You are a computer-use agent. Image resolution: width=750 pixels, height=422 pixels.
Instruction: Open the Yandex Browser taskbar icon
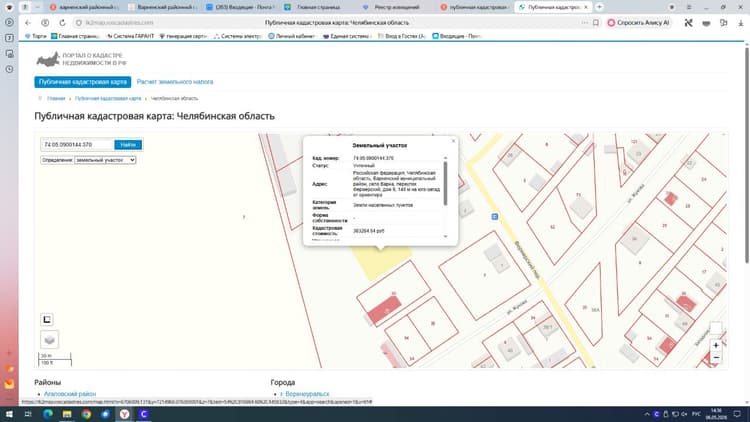coord(124,414)
